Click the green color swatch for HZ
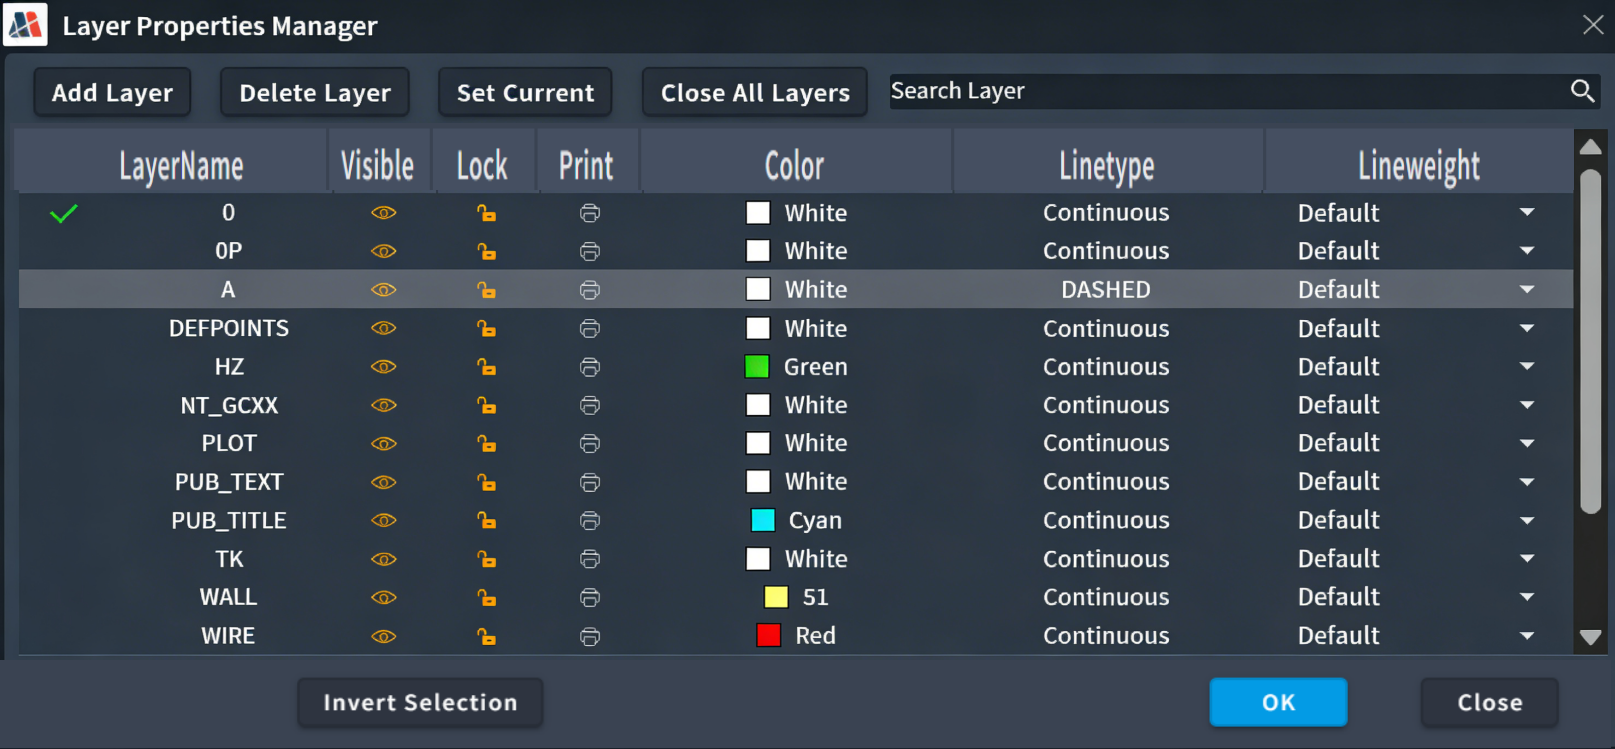 point(757,367)
